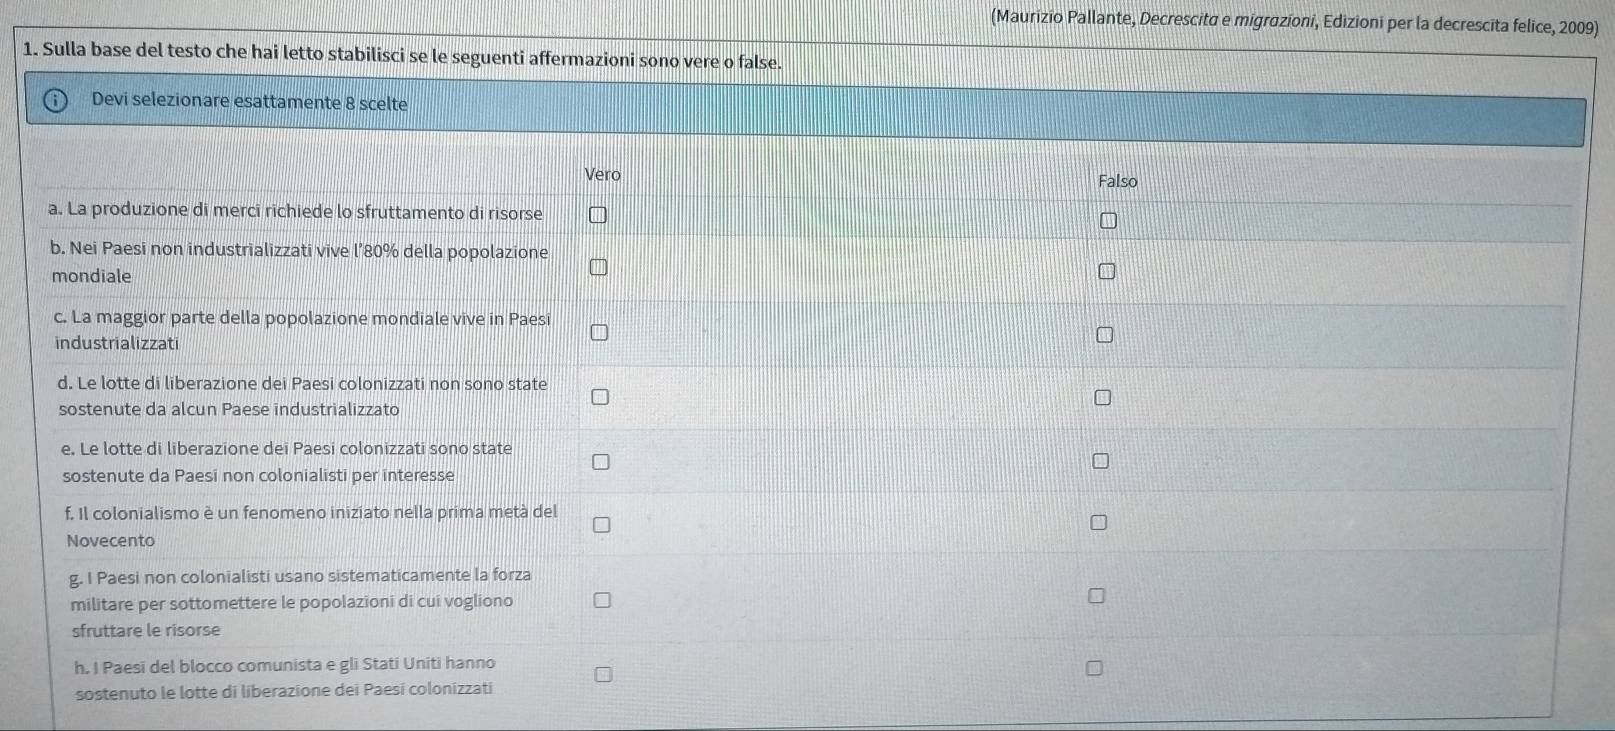
Task: Select Vero for statement h on communist bloc
Action: pyautogui.click(x=602, y=675)
